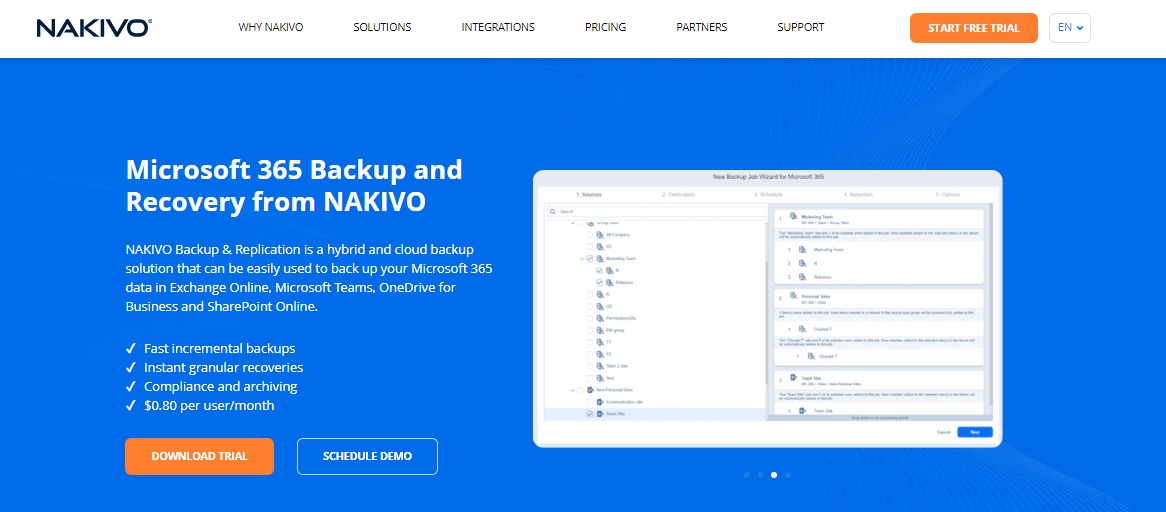
Task: Click the site icon beside Test
Action: pos(600,378)
